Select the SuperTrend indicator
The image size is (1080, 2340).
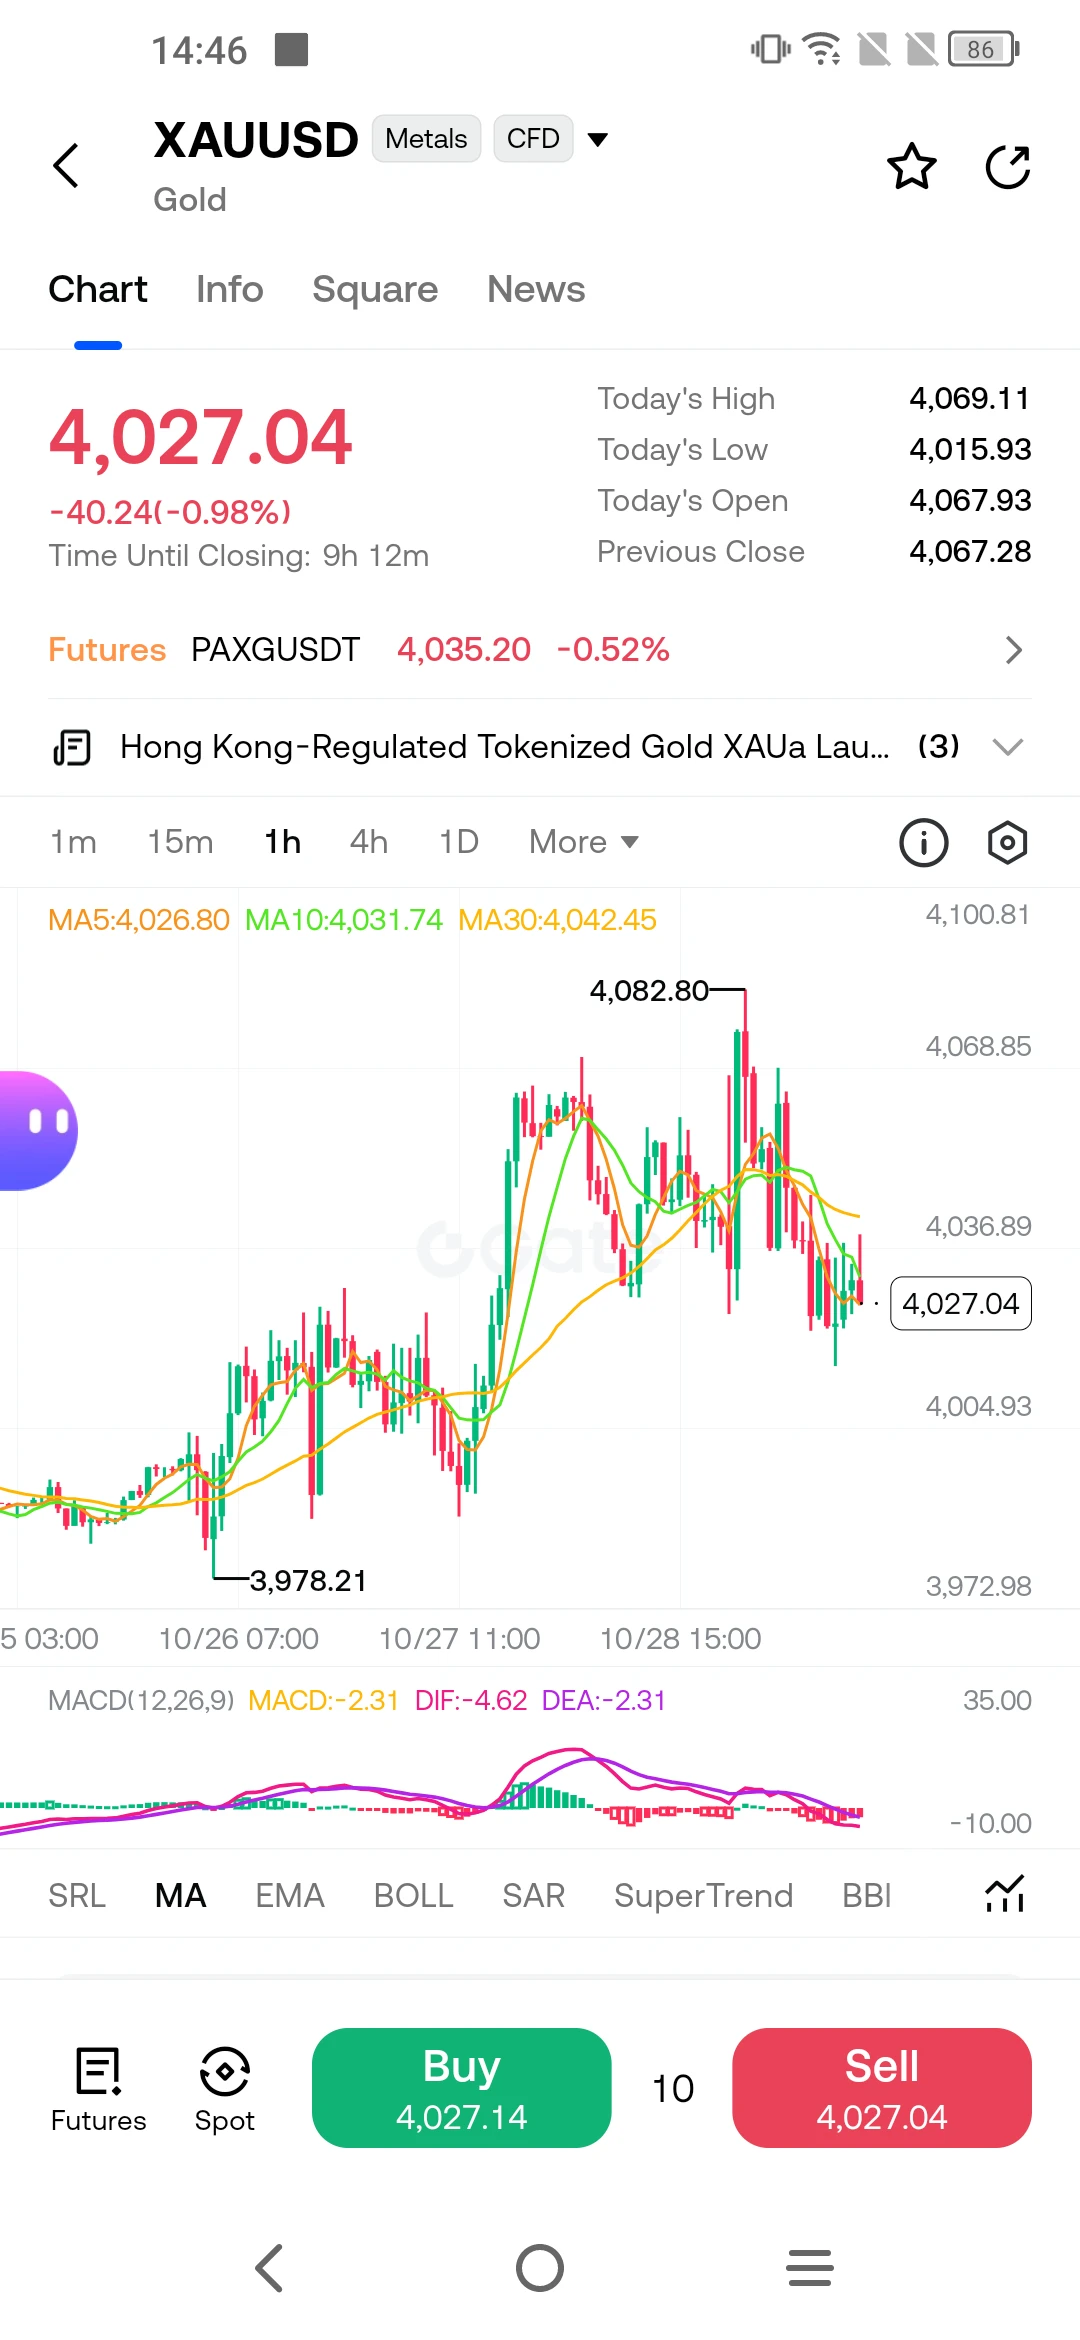(704, 1895)
